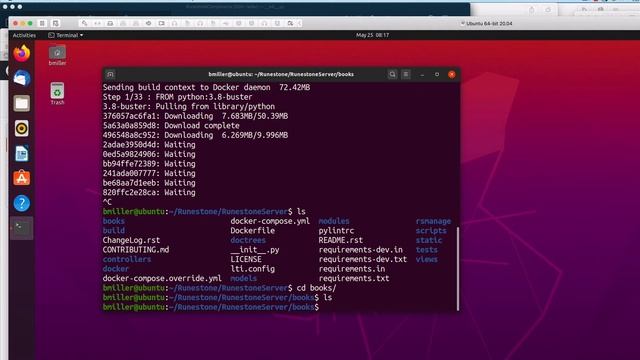The height and width of the screenshot is (360, 640).
Task: Click the 'Step 1/33 : FROM python:3.8-buster' line
Action: pos(177,97)
